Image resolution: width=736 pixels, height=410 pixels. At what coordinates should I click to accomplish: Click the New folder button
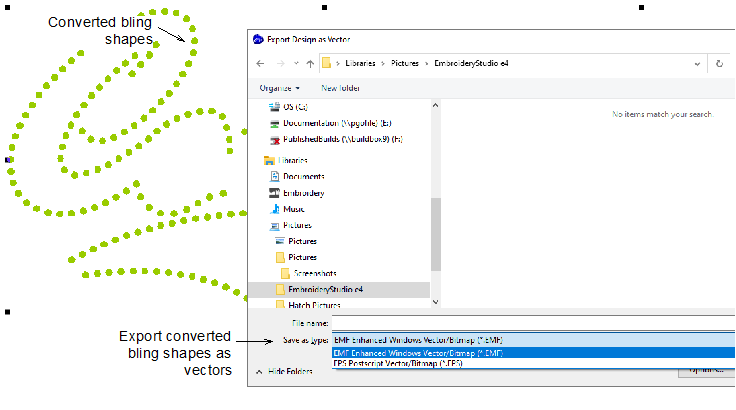340,87
